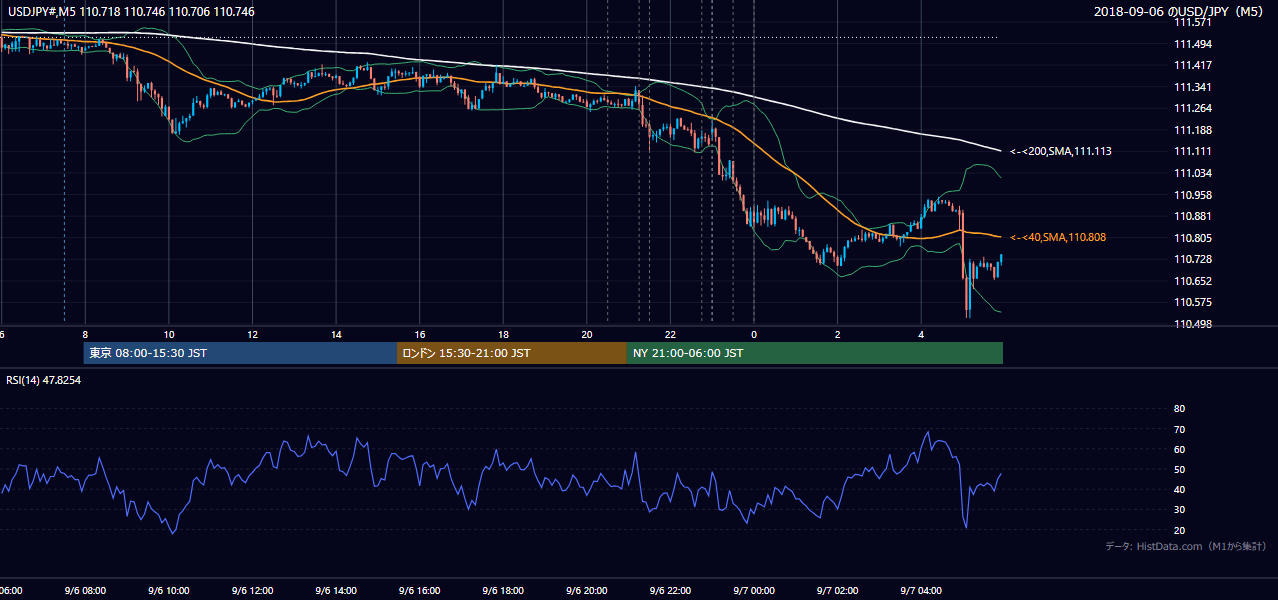Click hour label 18 above the session bars
This screenshot has width=1278, height=600.
pos(503,335)
